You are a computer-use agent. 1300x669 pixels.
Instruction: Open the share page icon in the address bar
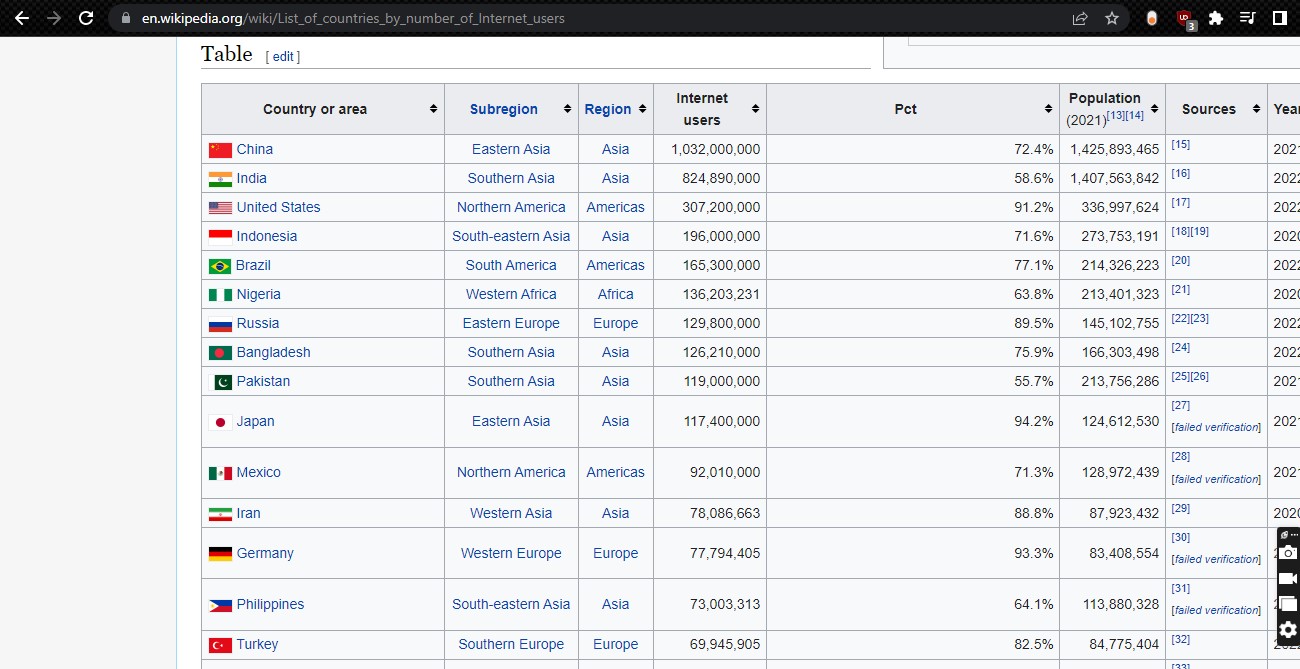(1080, 18)
